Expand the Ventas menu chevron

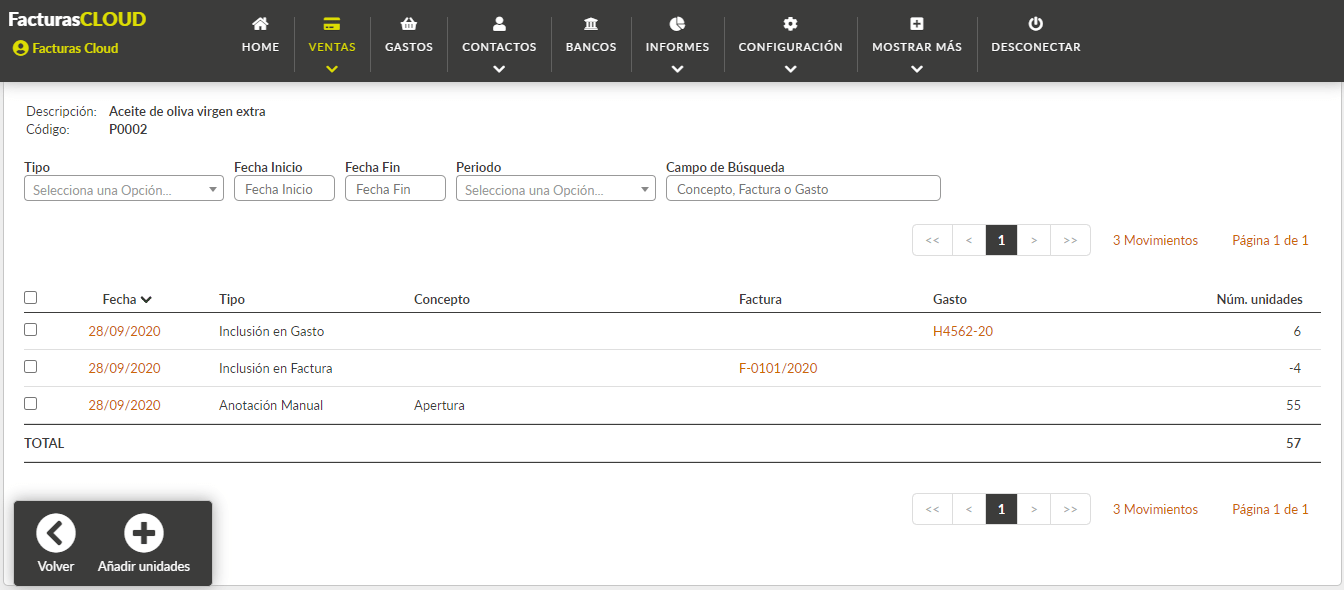click(x=332, y=69)
